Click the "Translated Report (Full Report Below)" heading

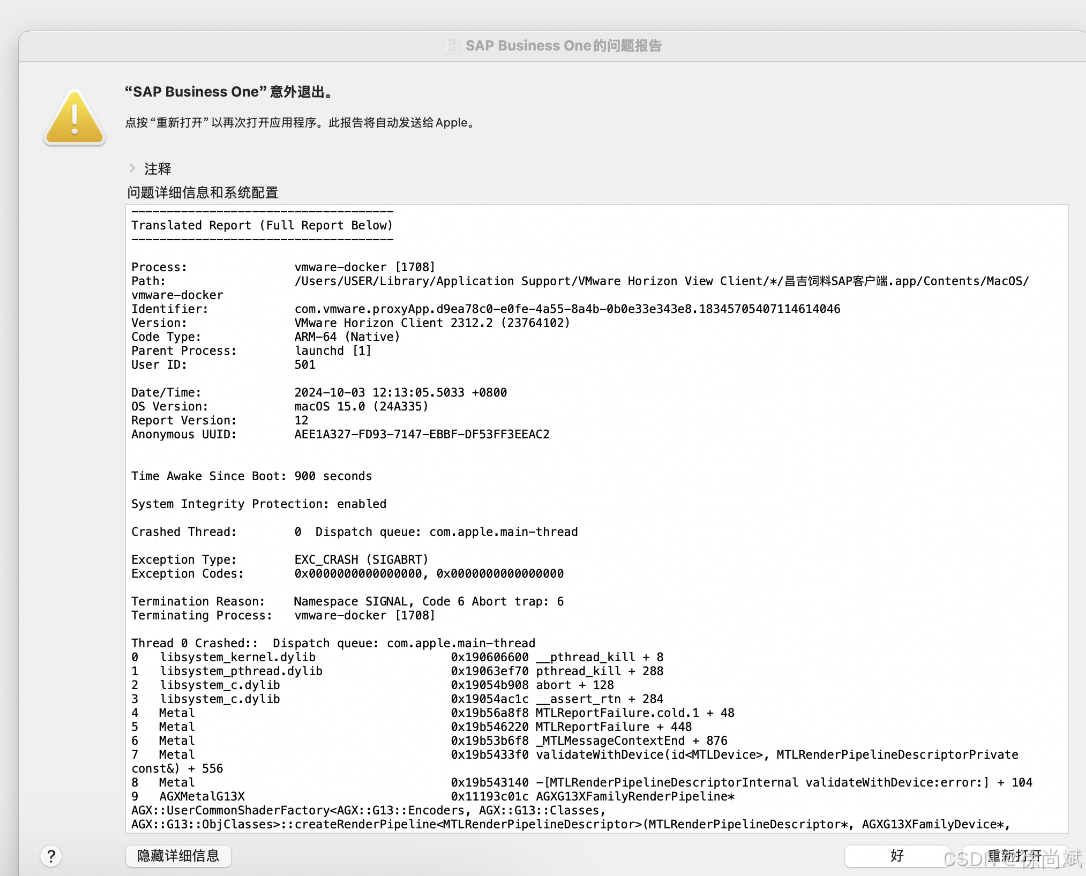tap(262, 225)
